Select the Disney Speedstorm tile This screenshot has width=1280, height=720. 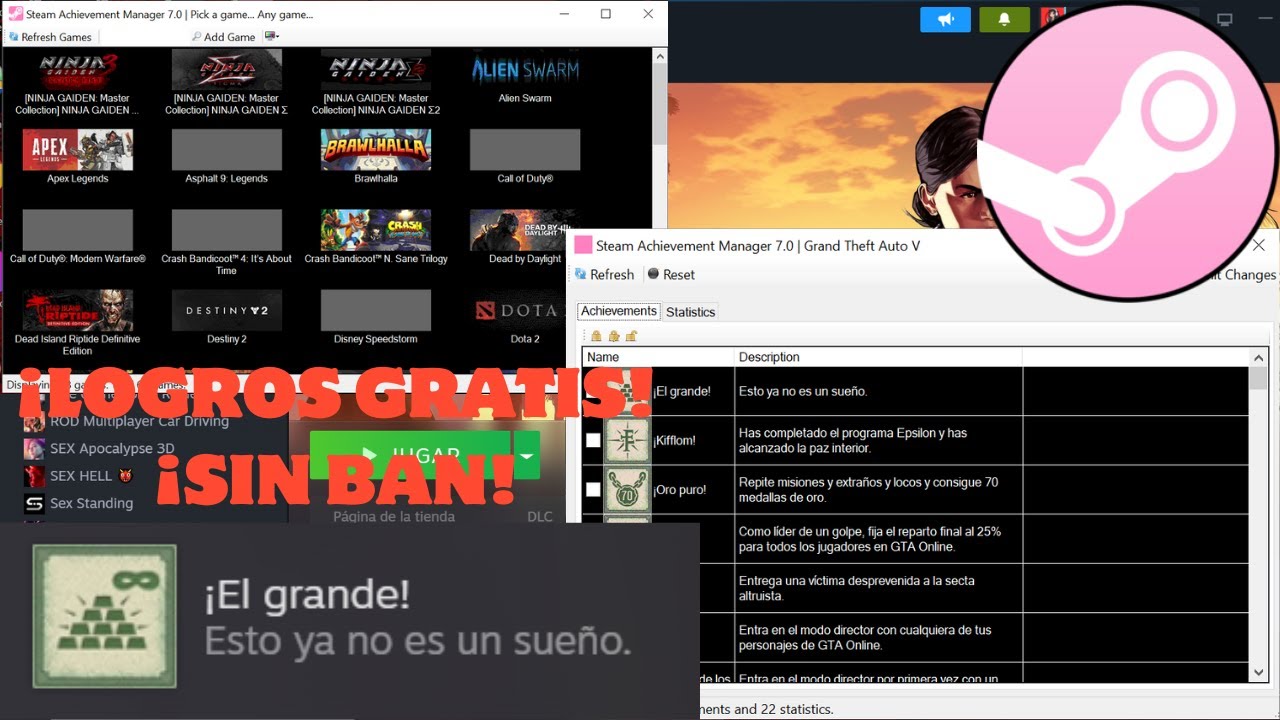click(376, 310)
